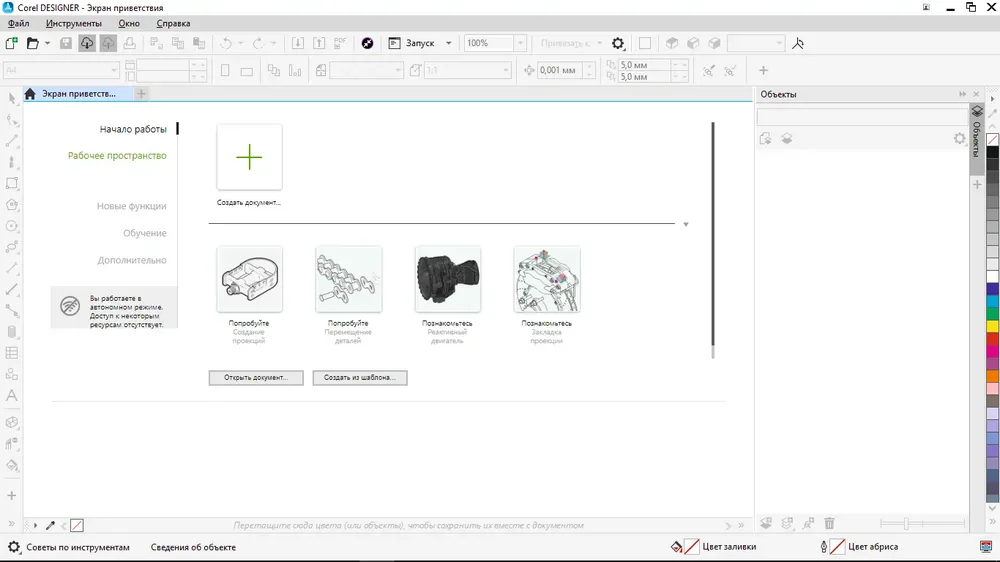
Task: Open the Привязать к dropdown
Action: point(599,43)
